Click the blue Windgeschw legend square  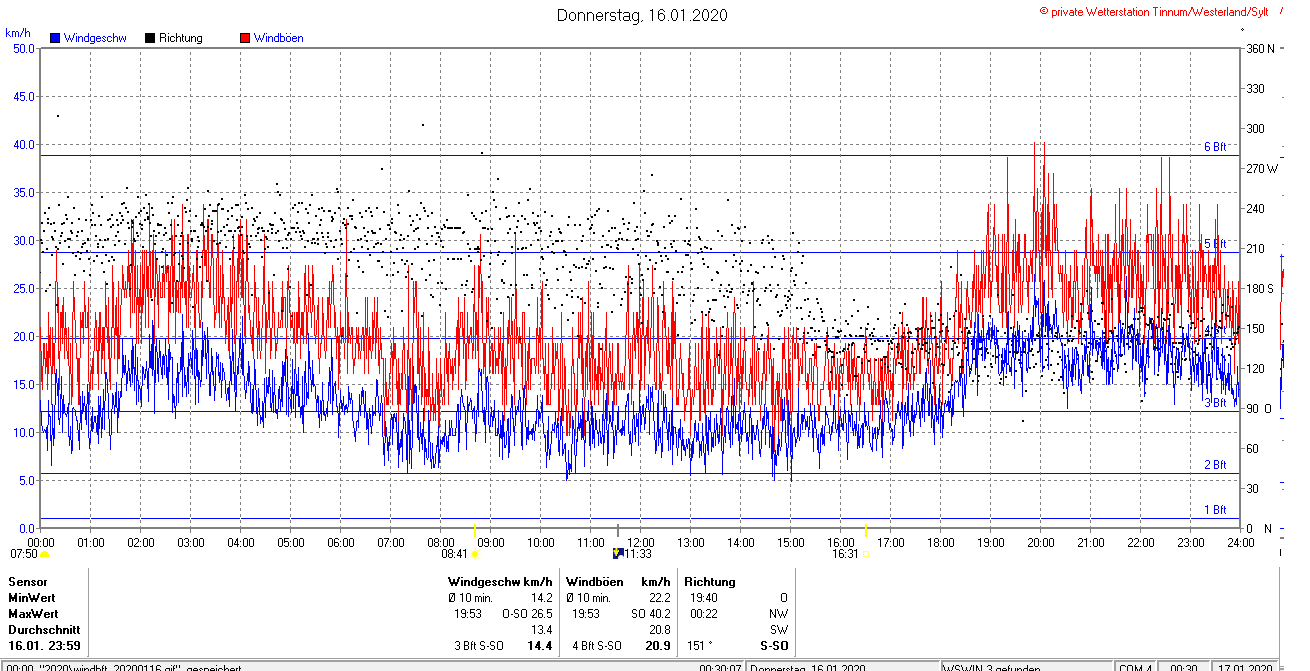coord(55,38)
